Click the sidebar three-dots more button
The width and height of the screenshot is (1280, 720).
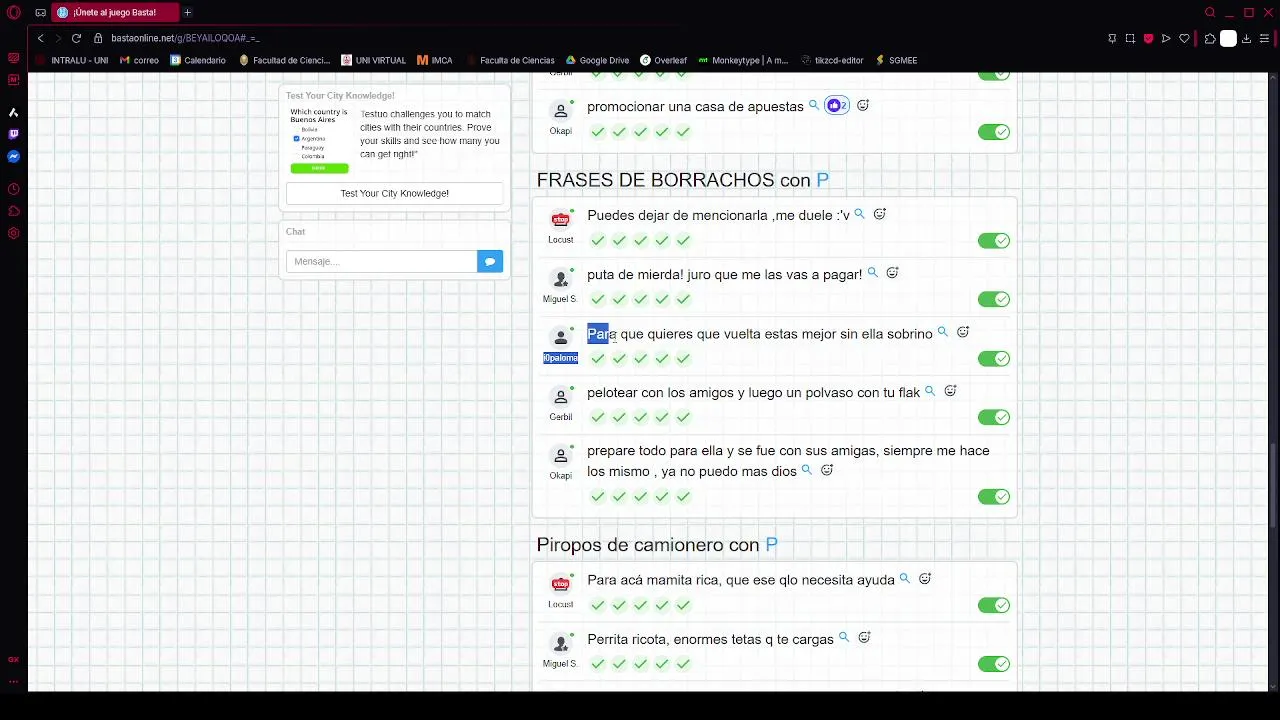tap(13, 680)
